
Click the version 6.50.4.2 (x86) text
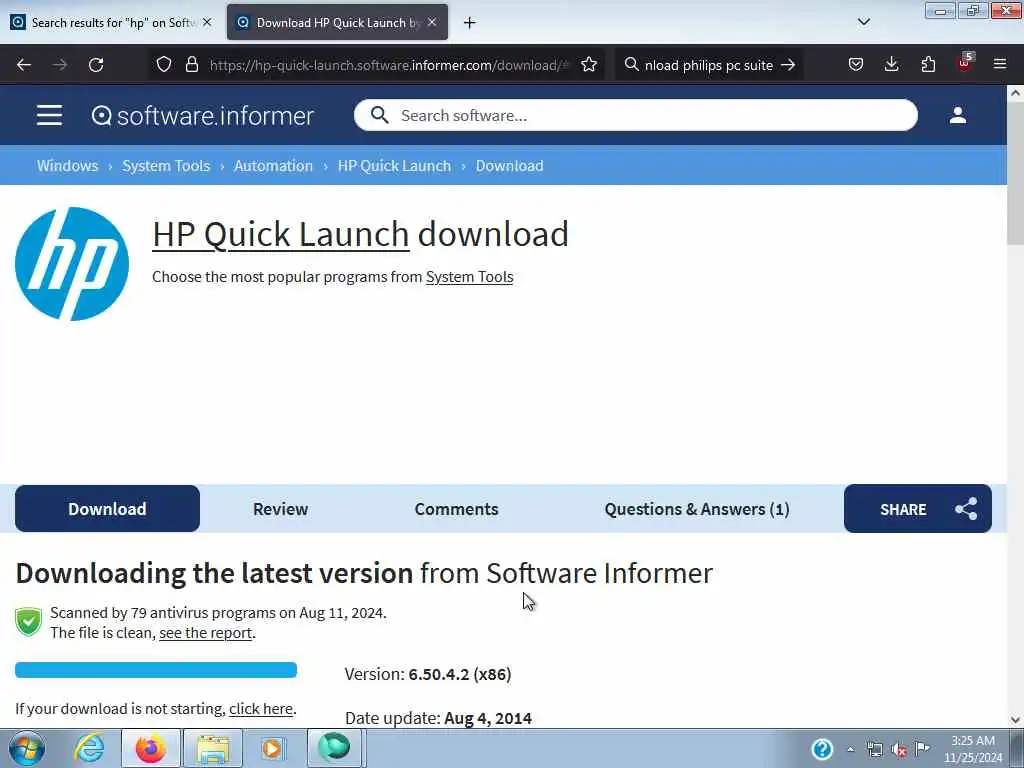pos(460,674)
